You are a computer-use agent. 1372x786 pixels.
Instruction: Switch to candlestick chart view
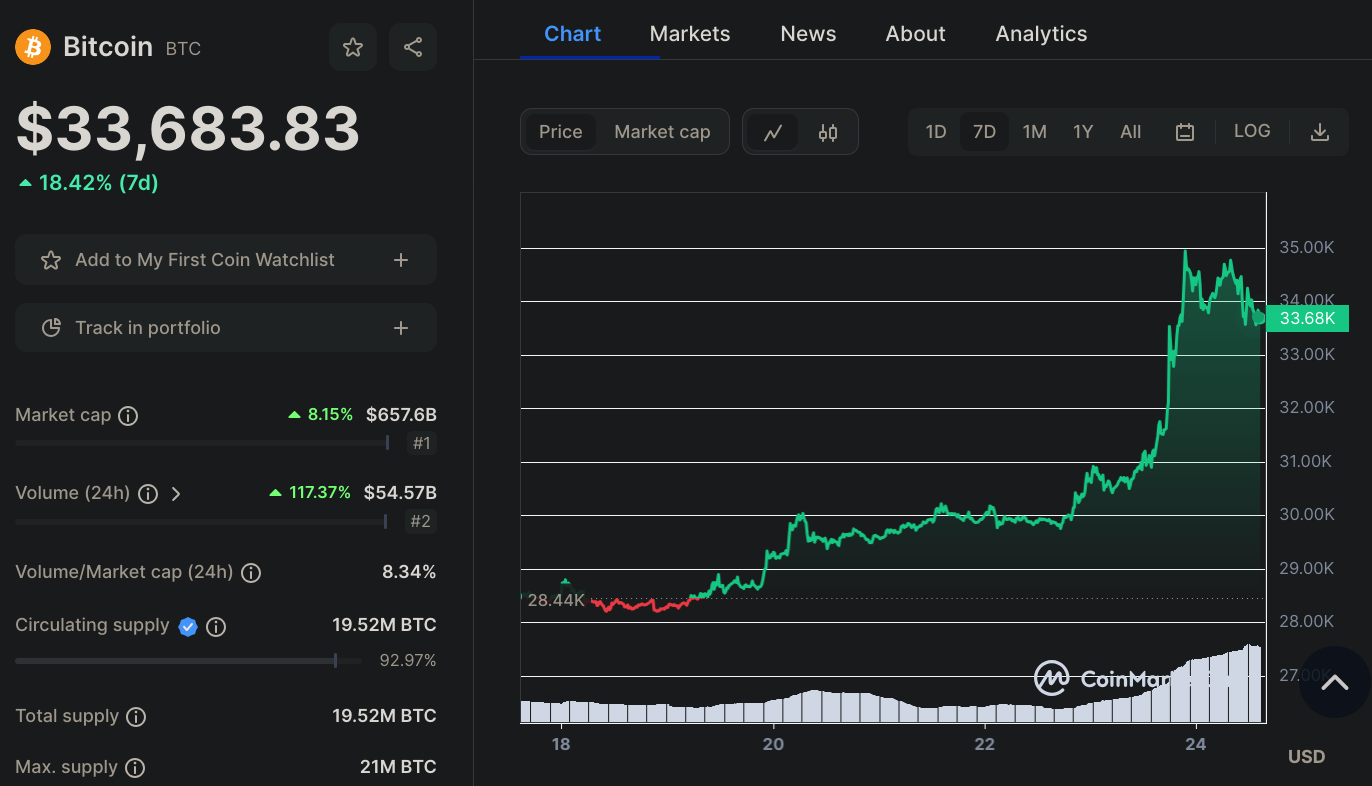pyautogui.click(x=828, y=132)
